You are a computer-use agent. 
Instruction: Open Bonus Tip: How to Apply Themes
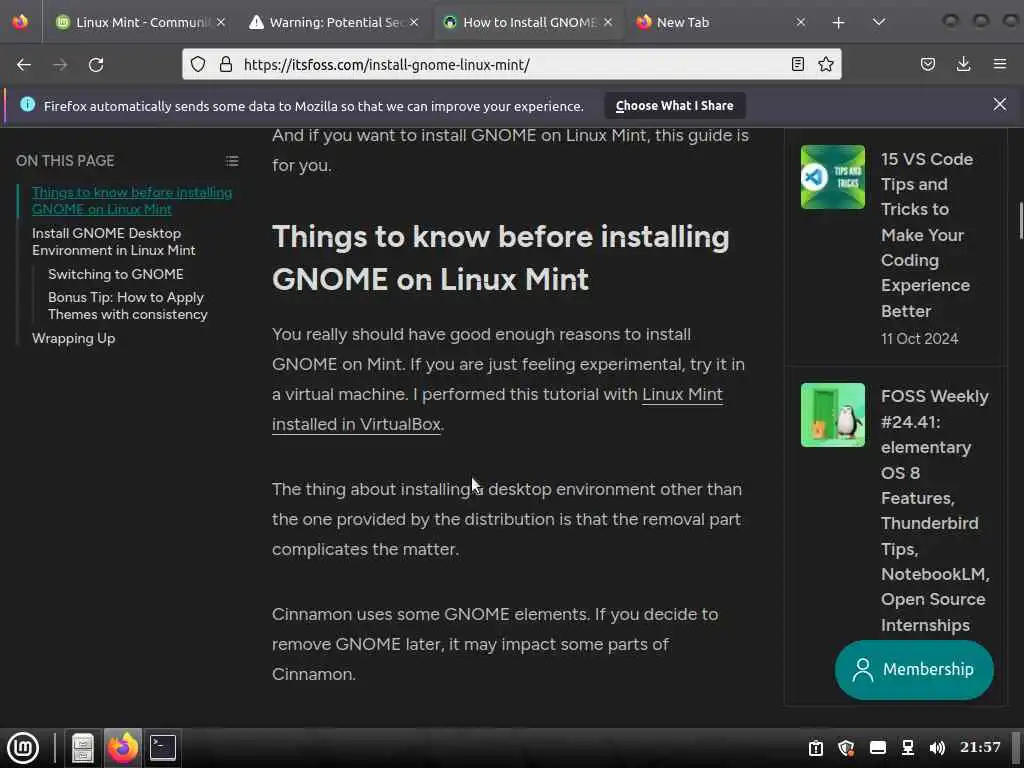(x=127, y=306)
